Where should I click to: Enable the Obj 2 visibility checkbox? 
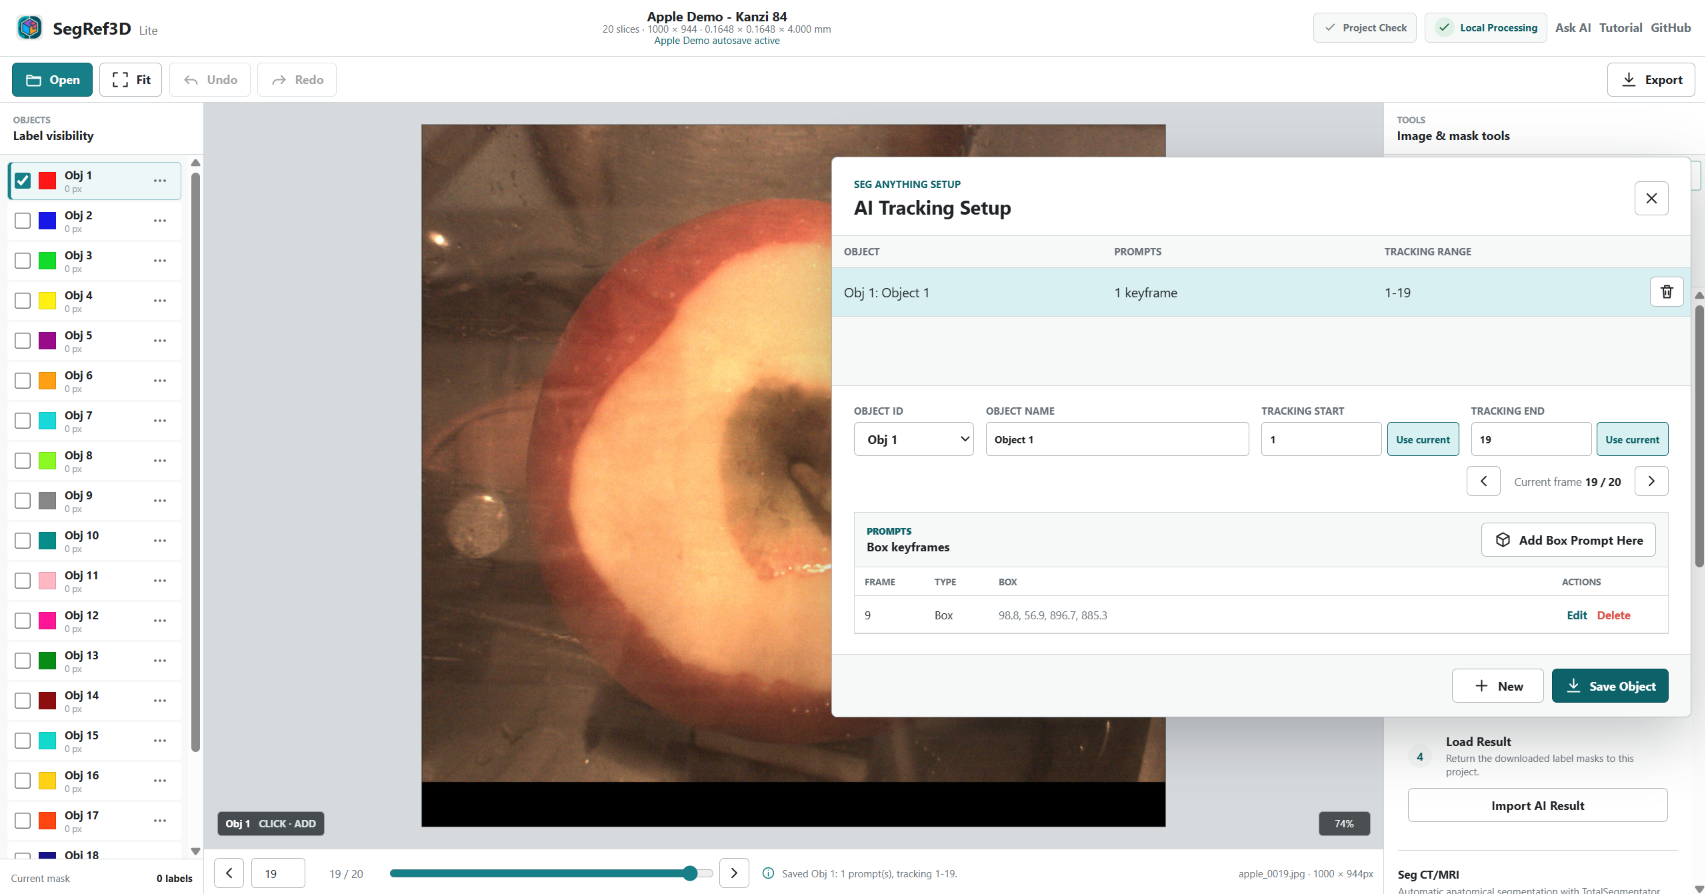23,221
